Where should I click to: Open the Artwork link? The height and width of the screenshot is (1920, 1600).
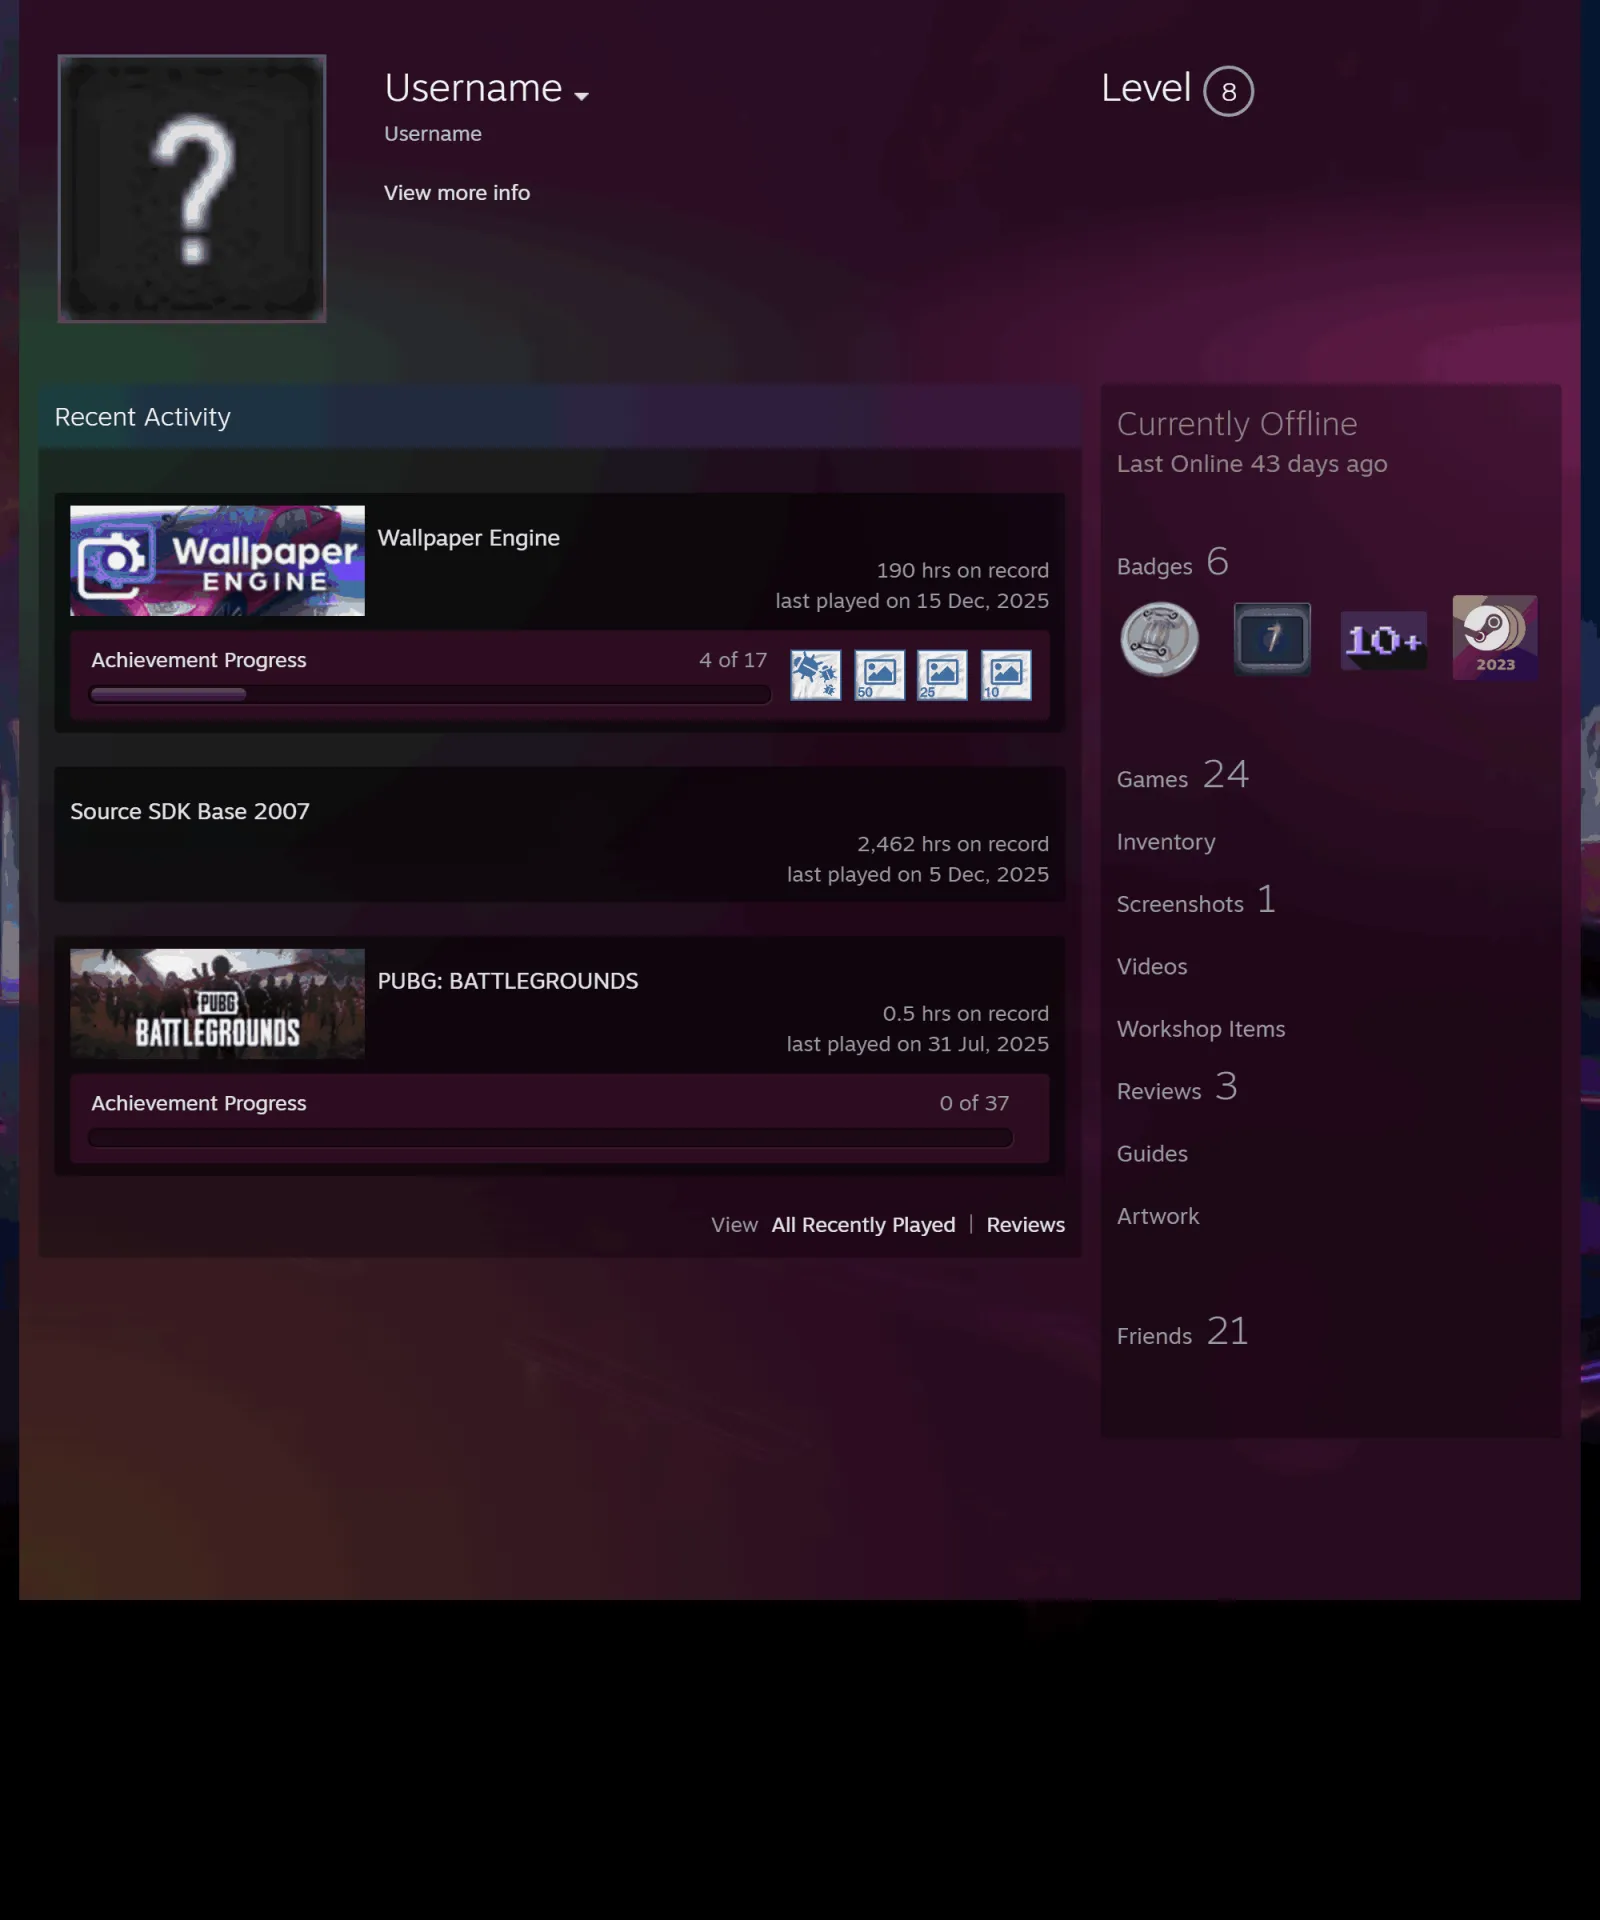click(x=1158, y=1216)
